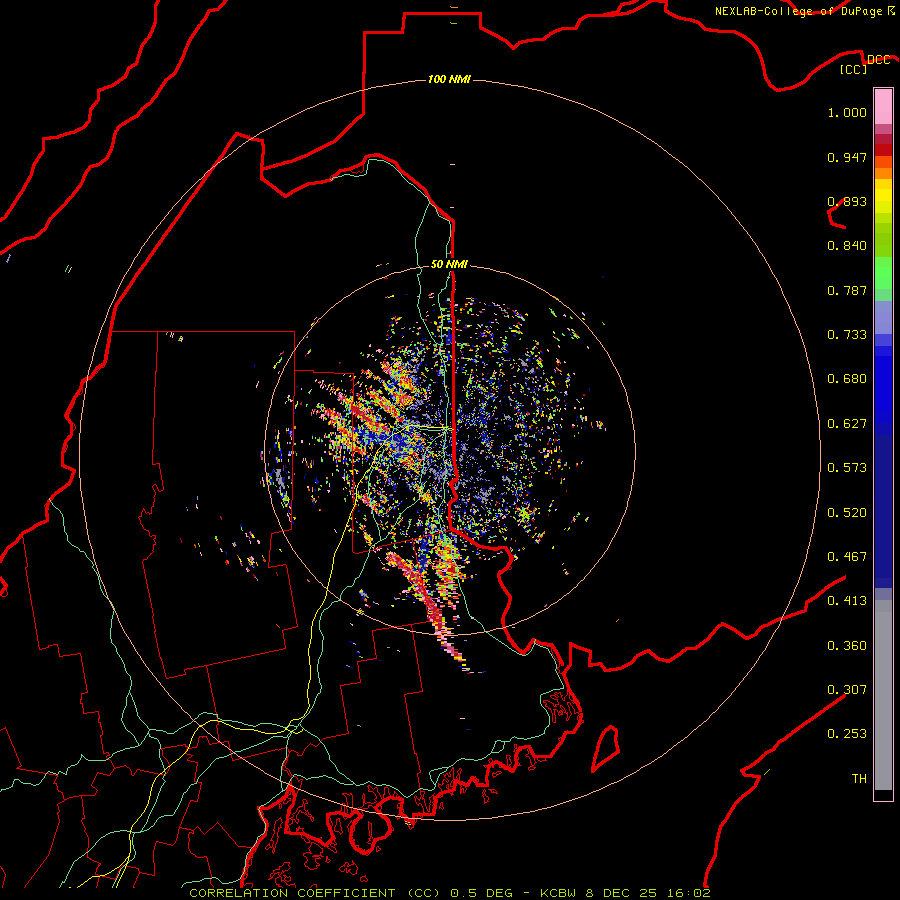900x900 pixels.
Task: Click the 0.413 scale value
Action: coord(847,601)
